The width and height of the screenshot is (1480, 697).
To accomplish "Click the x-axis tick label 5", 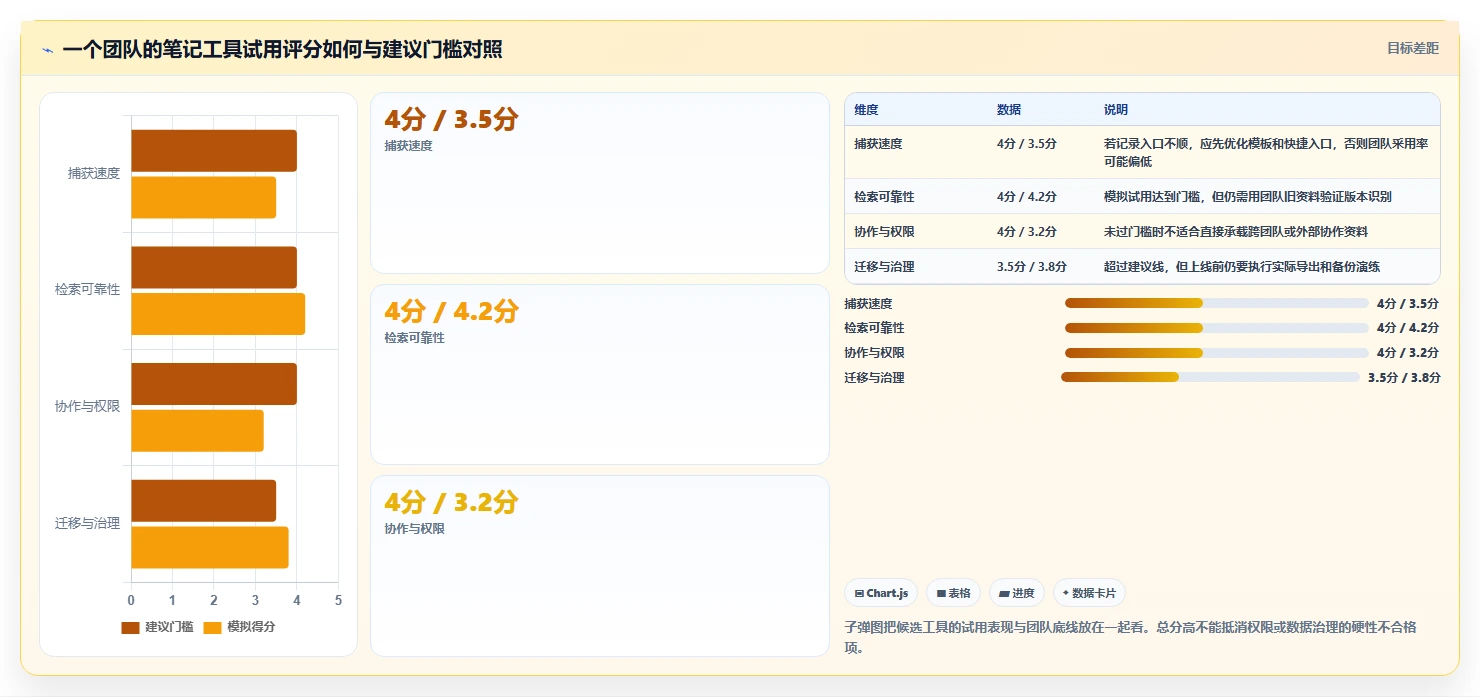I will [x=338, y=600].
